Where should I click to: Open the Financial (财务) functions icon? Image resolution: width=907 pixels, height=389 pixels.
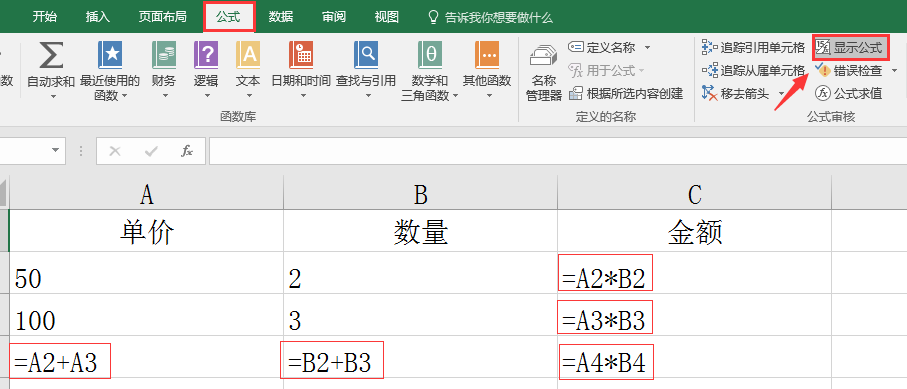[x=164, y=56]
